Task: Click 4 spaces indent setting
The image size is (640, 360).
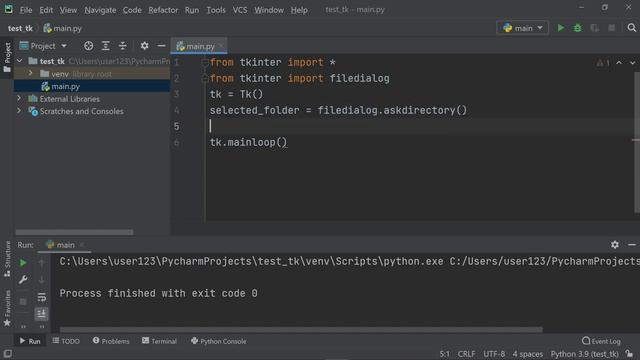Action: [528, 354]
